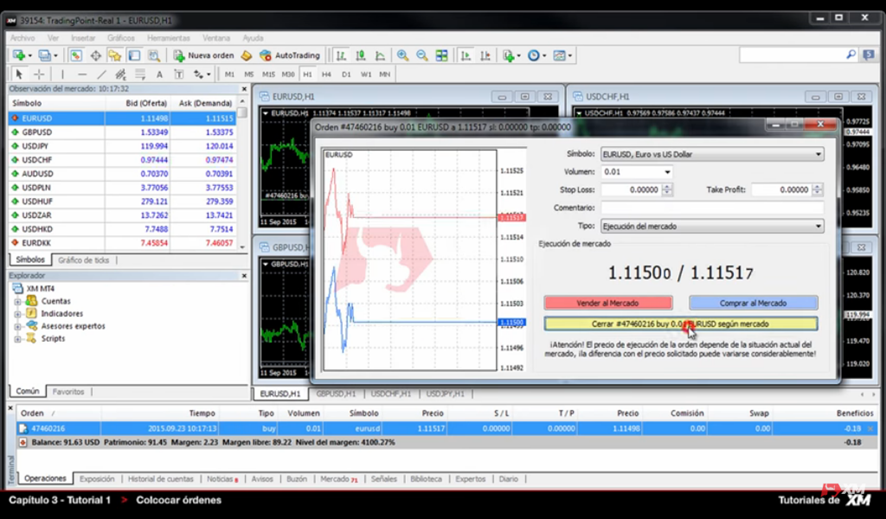Select the D1 timeframe button
Screen dimensions: 886x519
346,74
